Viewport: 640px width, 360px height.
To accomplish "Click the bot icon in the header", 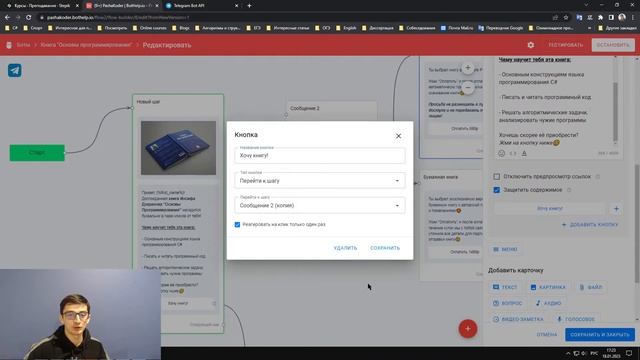I will pos(9,45).
